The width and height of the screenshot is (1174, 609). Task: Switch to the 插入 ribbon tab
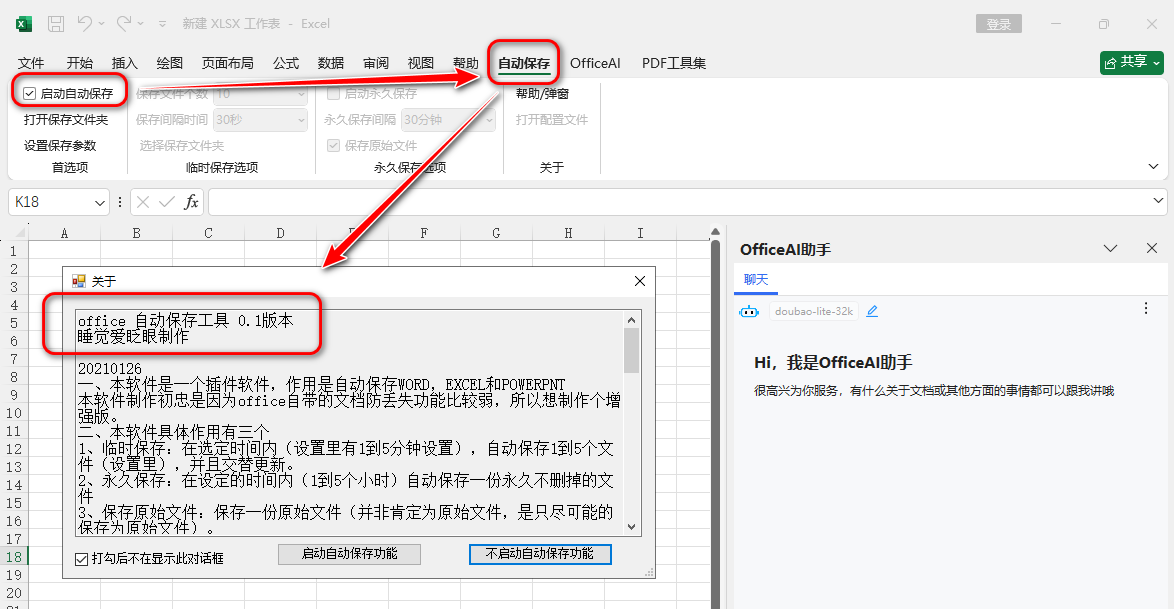tap(124, 63)
